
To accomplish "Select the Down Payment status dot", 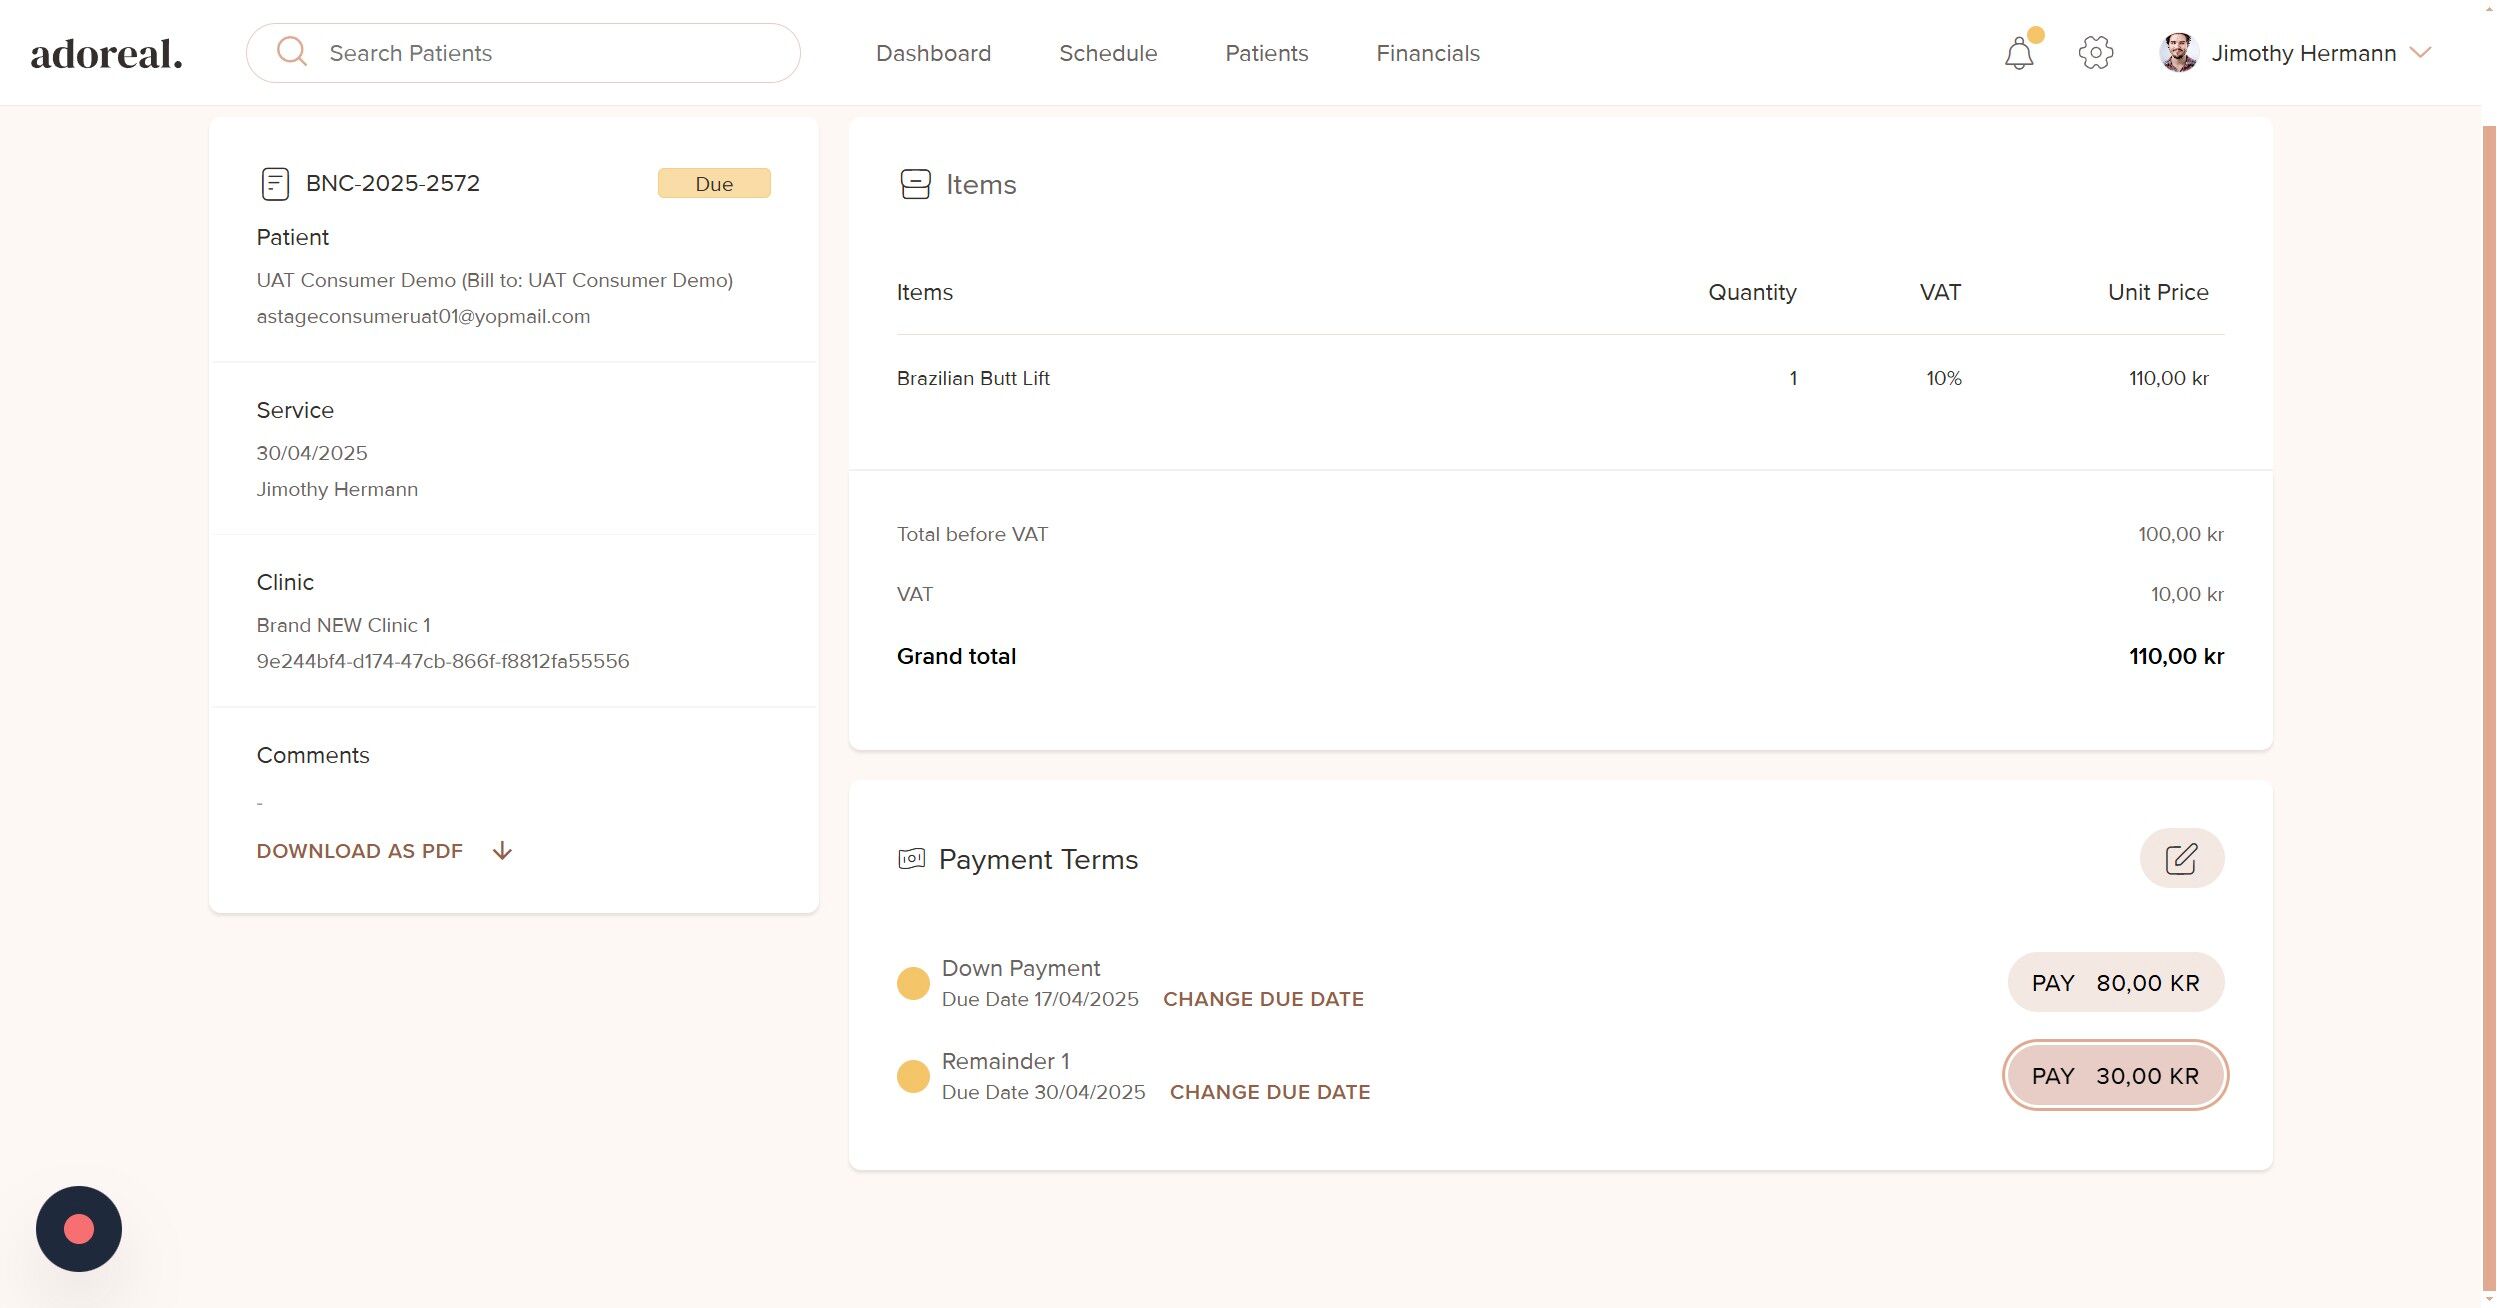I will click(913, 983).
